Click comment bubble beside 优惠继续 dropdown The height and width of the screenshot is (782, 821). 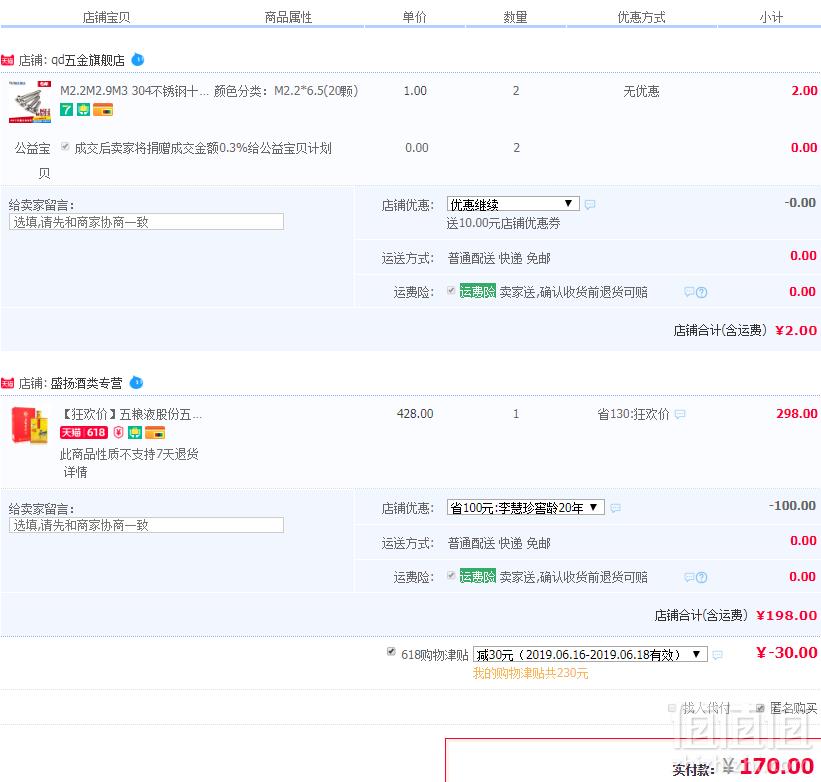click(590, 204)
